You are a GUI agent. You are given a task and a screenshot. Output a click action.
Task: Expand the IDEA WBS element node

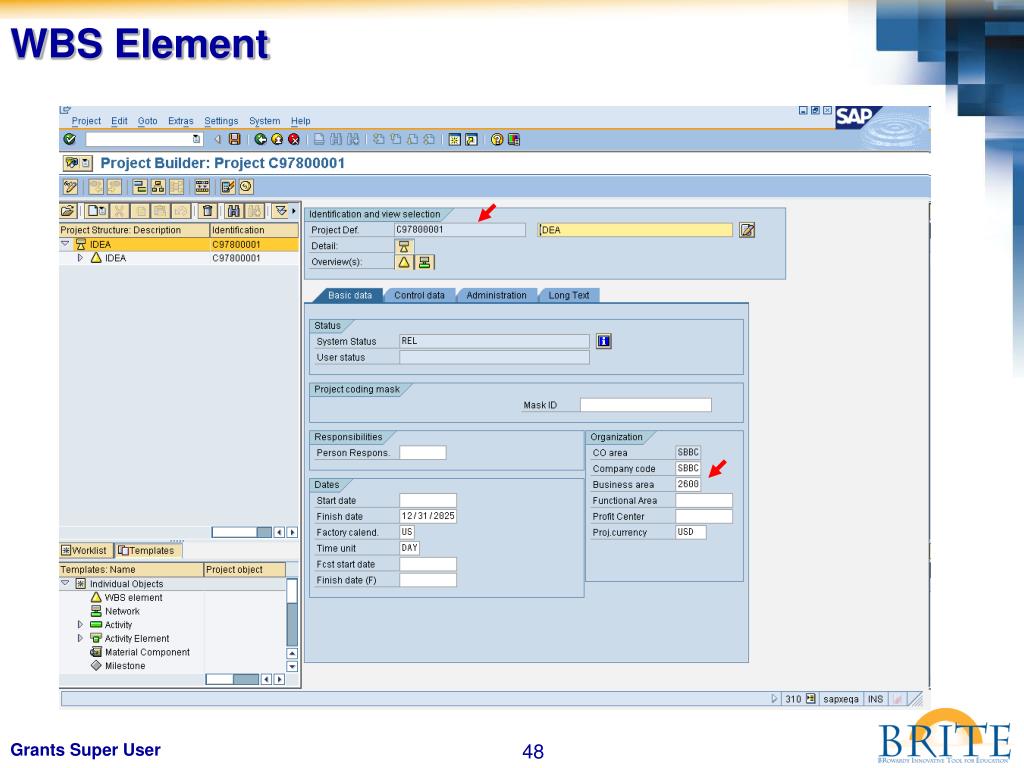[80, 258]
